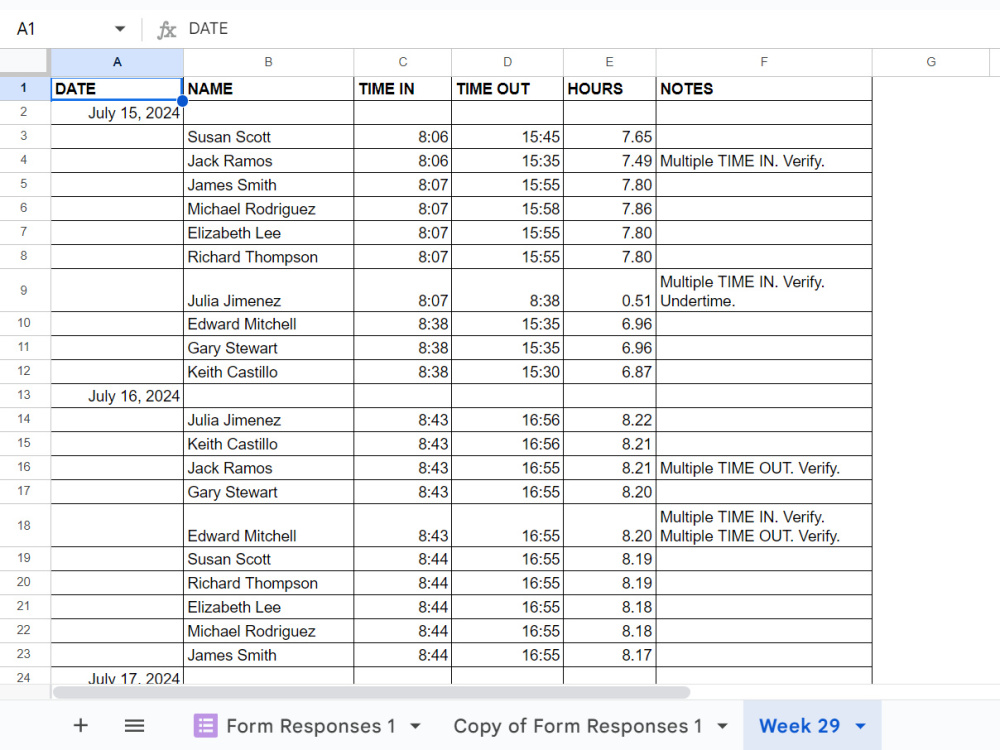Select column A header
Screen dimensions: 1000x750
(117, 62)
